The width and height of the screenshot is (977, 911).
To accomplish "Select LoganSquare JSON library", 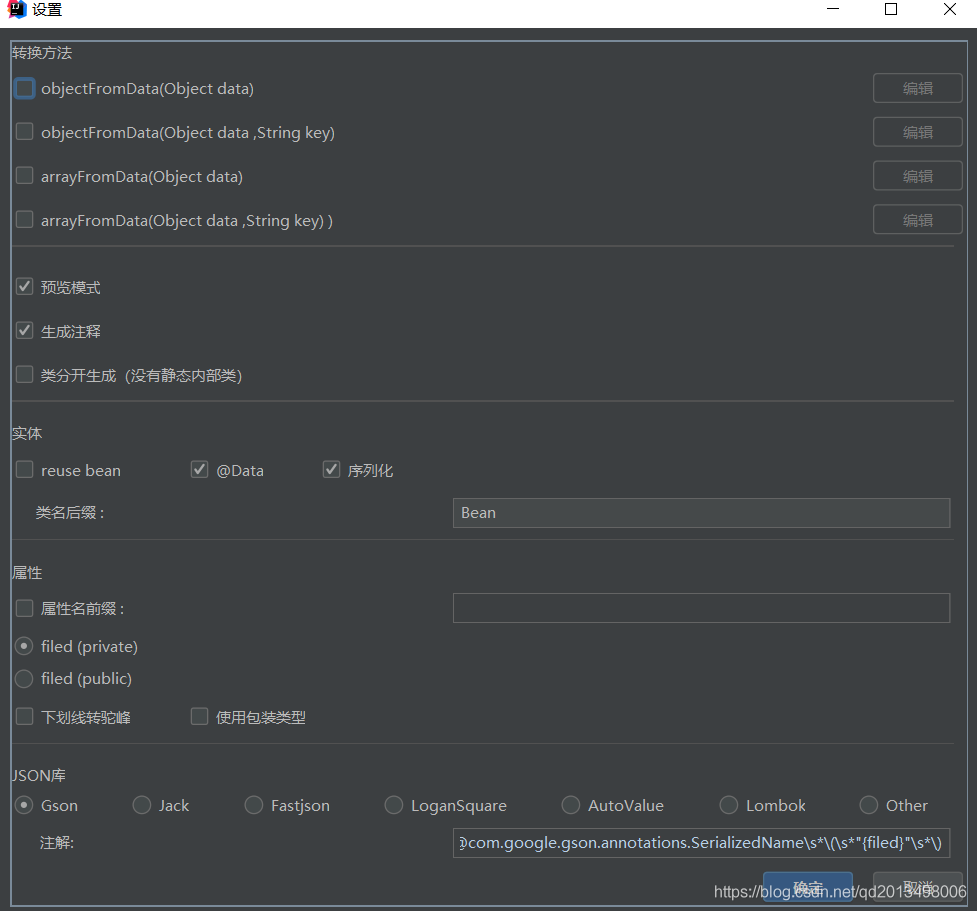I will pyautogui.click(x=394, y=805).
